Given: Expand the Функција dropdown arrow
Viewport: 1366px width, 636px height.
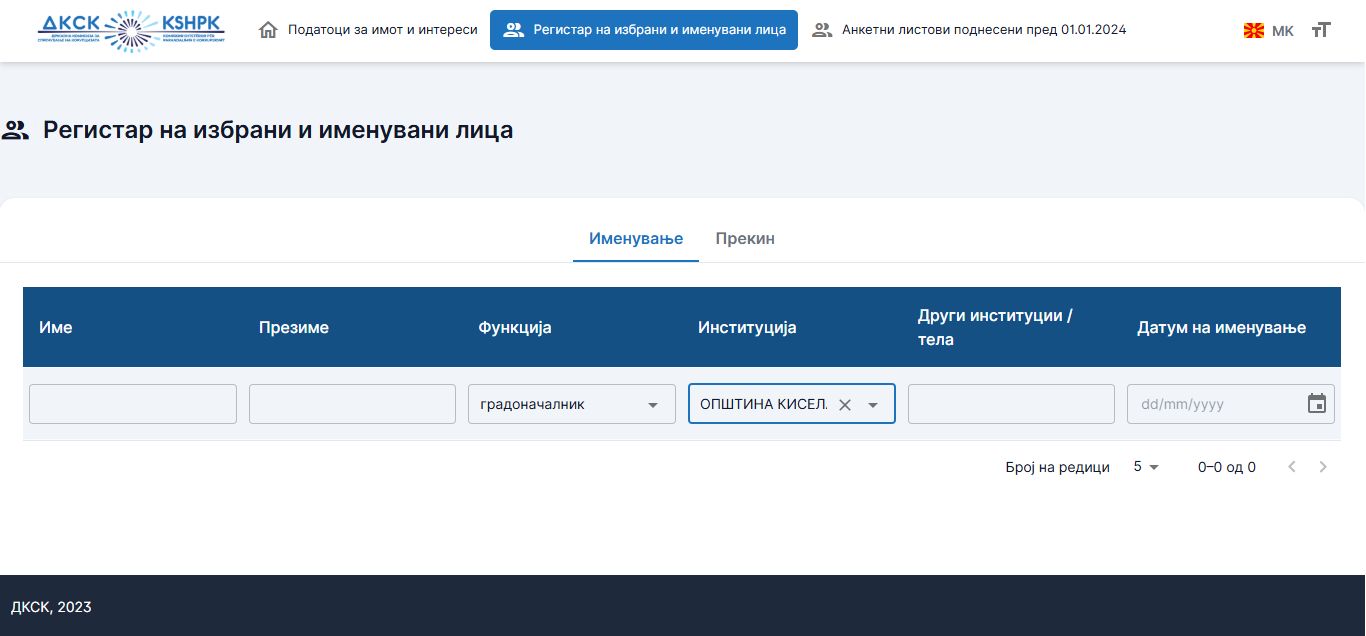Looking at the screenshot, I should [x=653, y=405].
